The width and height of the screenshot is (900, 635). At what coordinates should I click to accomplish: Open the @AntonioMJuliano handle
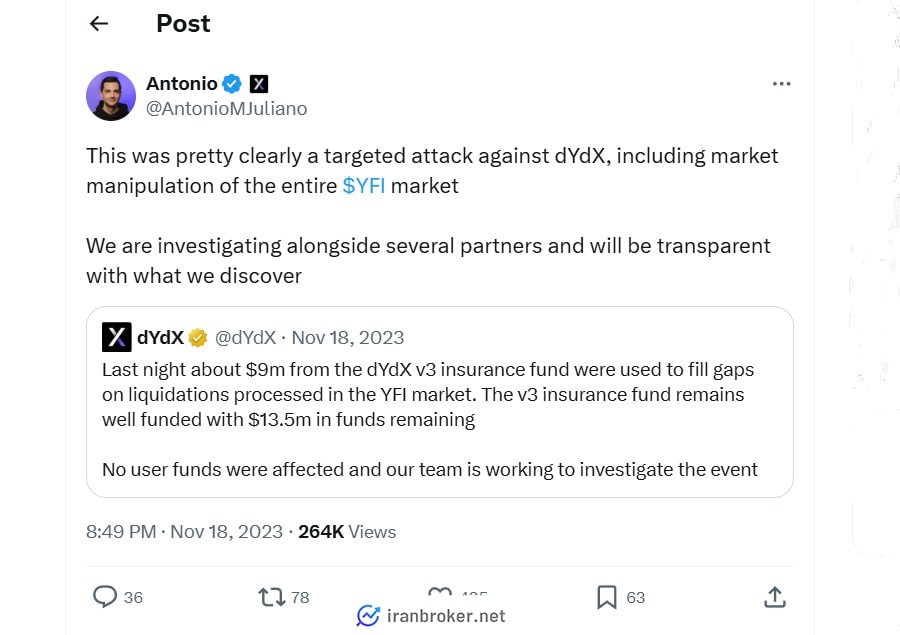(227, 109)
